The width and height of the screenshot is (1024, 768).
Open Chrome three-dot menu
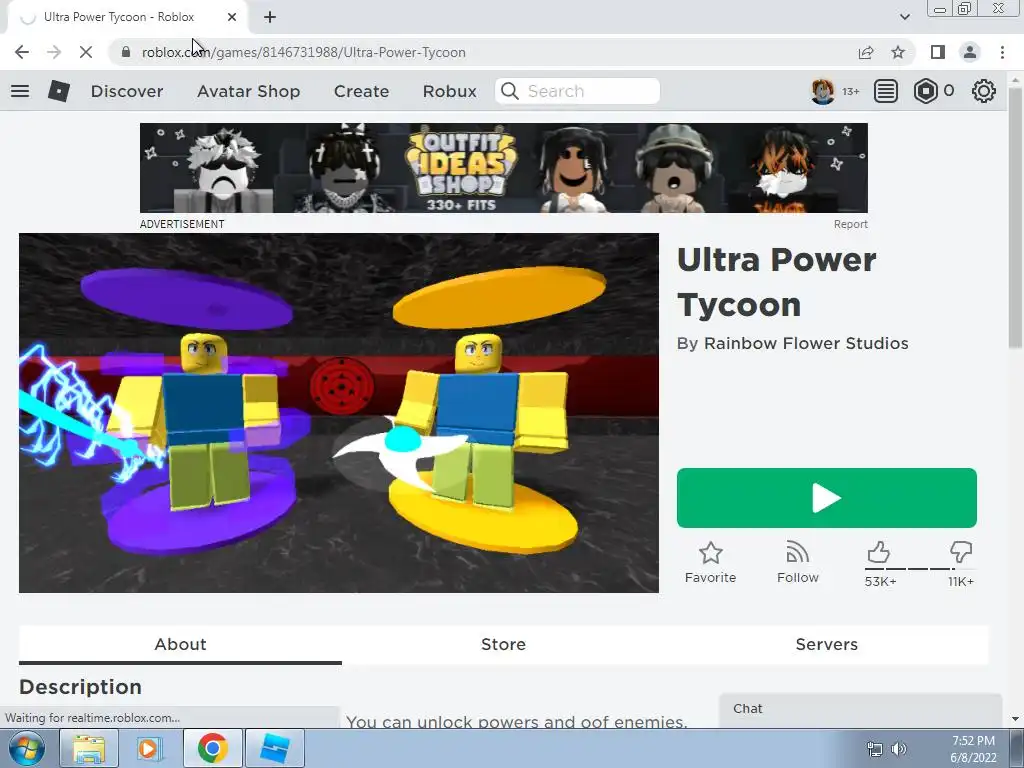click(x=1002, y=52)
